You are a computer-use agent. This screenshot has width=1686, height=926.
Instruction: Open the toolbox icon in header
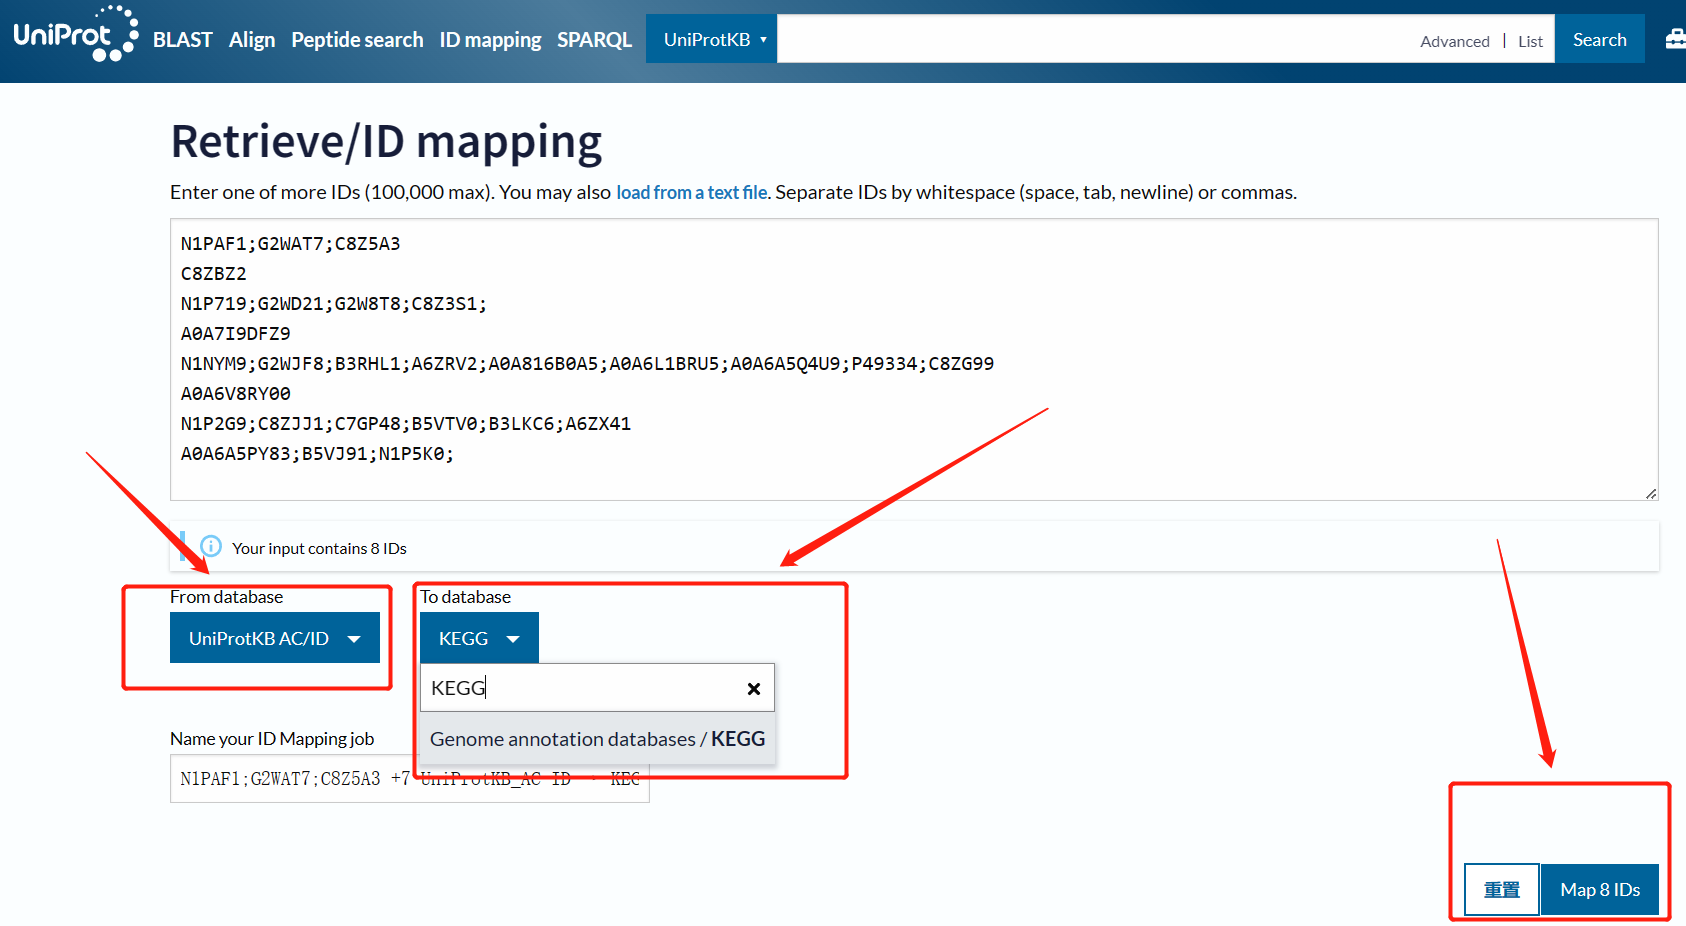point(1675,39)
